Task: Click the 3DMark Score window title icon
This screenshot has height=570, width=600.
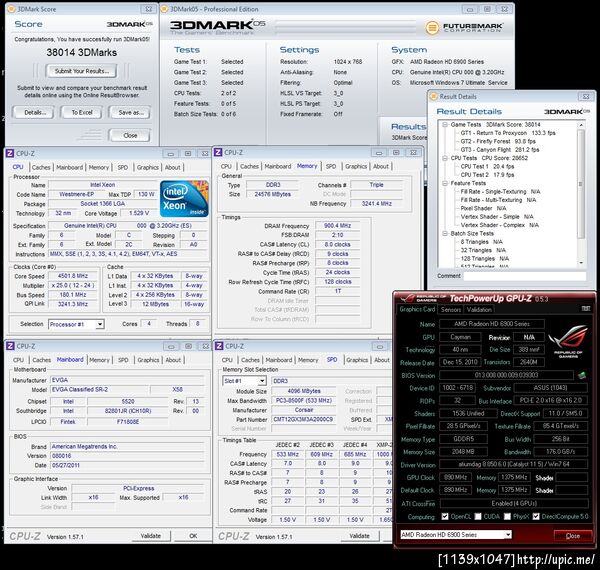Action: tap(11, 9)
